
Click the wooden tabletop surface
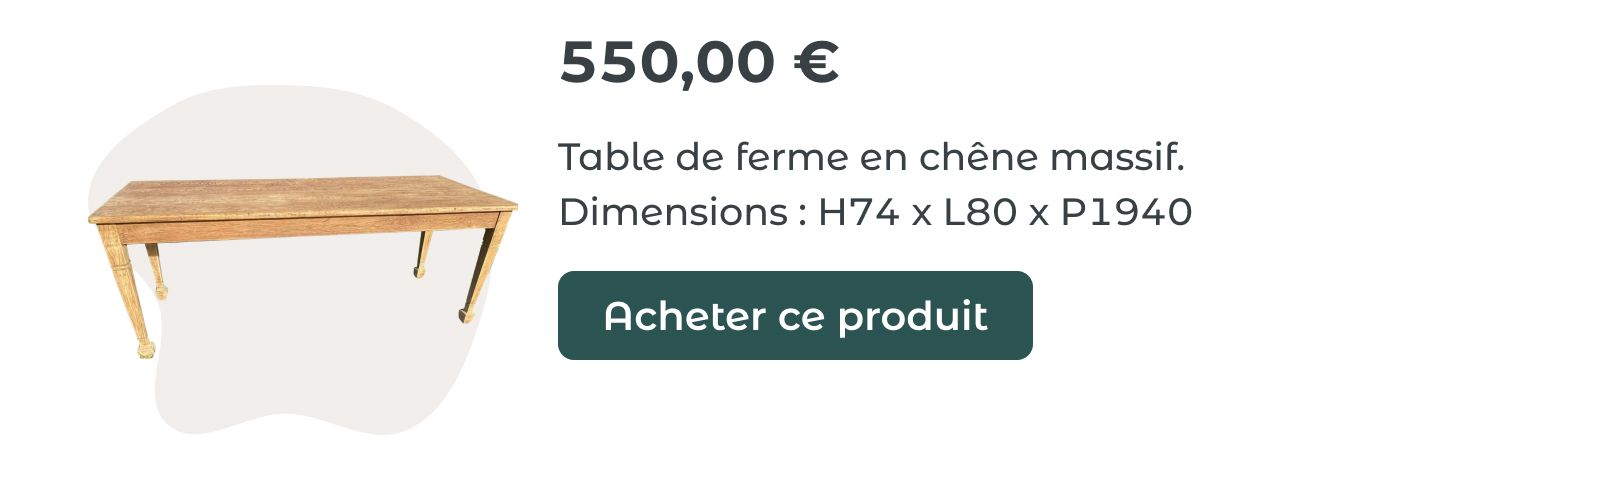[300, 196]
